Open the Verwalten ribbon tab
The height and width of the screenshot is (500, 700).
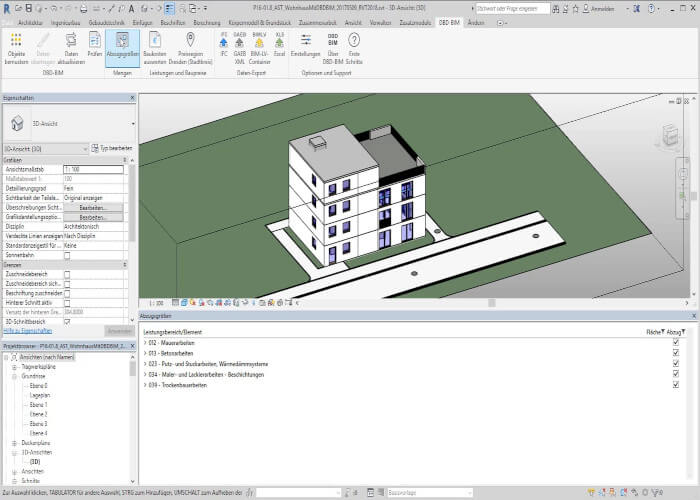coord(380,22)
